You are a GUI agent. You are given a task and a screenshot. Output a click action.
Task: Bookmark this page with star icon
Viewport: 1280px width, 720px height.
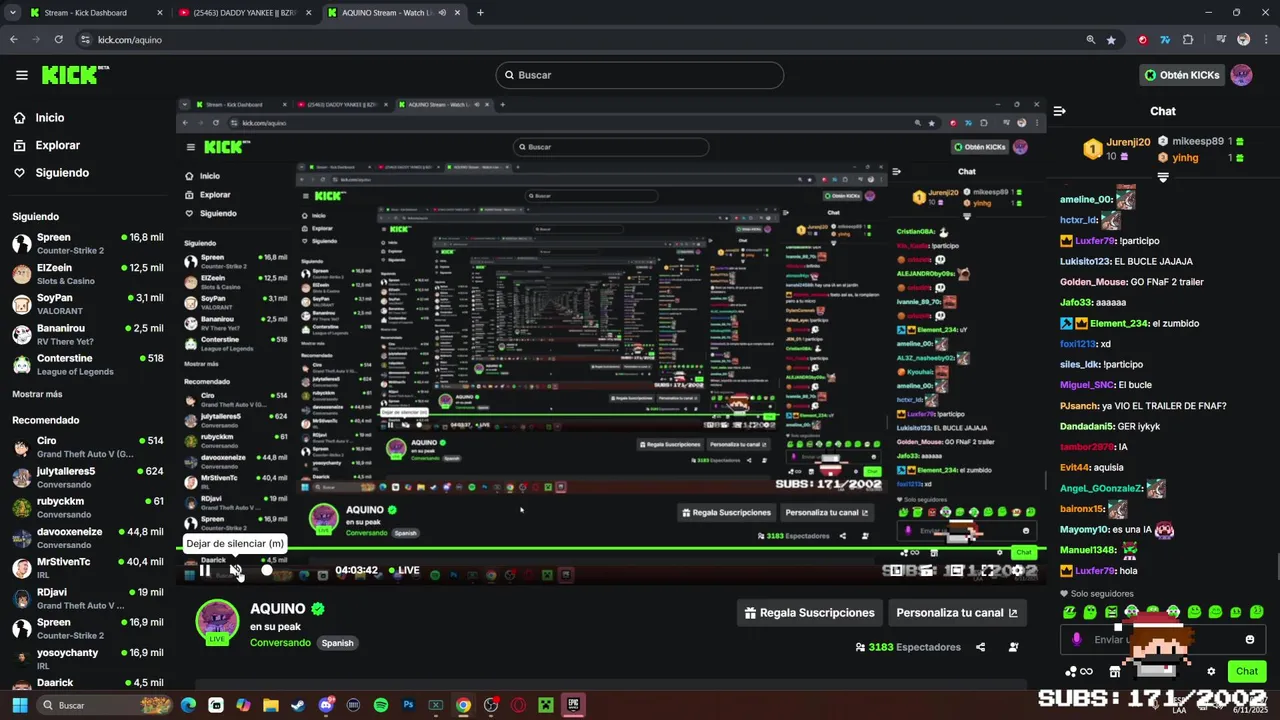click(1111, 40)
